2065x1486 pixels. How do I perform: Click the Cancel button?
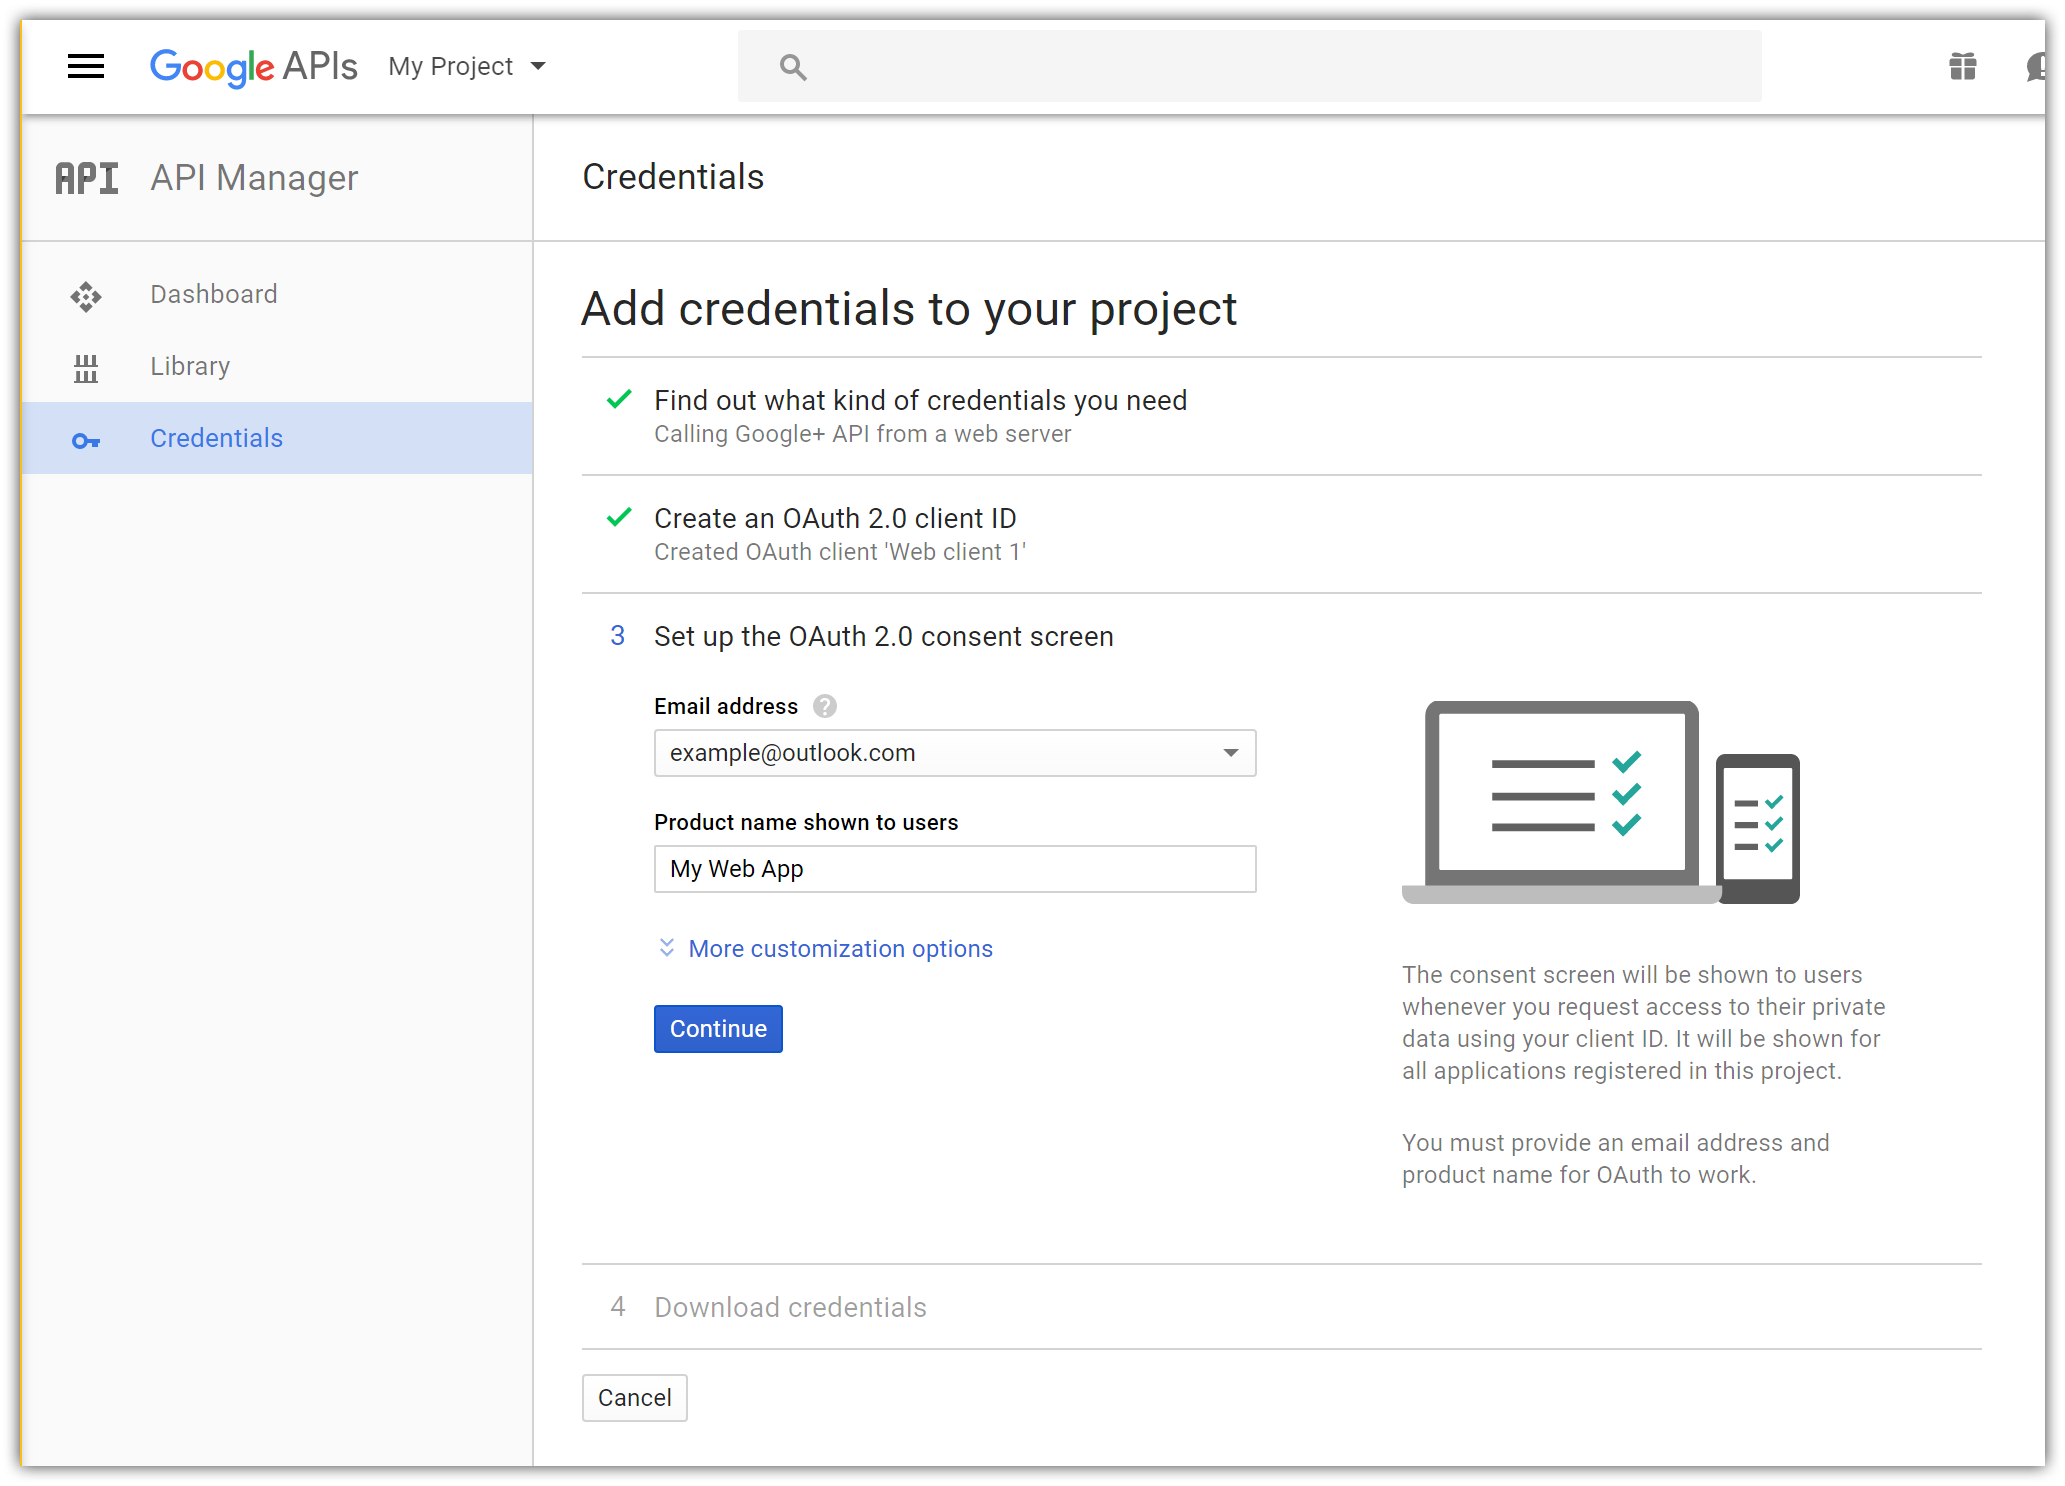(634, 1398)
